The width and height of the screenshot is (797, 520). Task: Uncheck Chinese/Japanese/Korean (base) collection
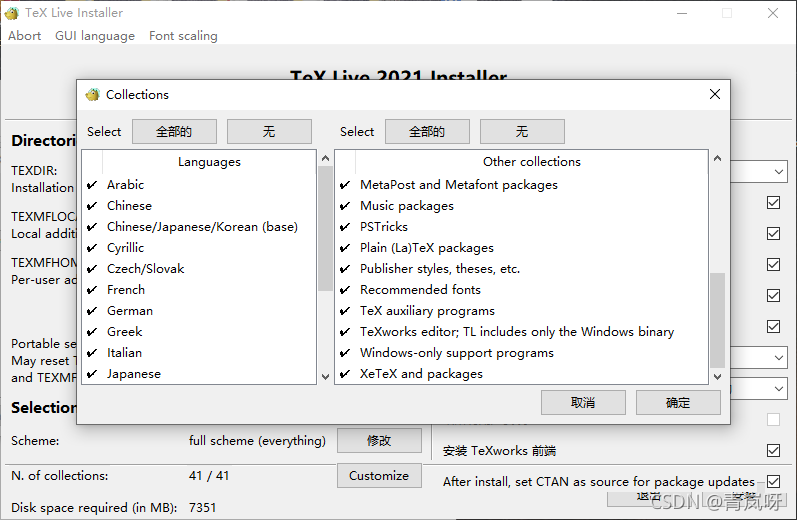[92, 227]
